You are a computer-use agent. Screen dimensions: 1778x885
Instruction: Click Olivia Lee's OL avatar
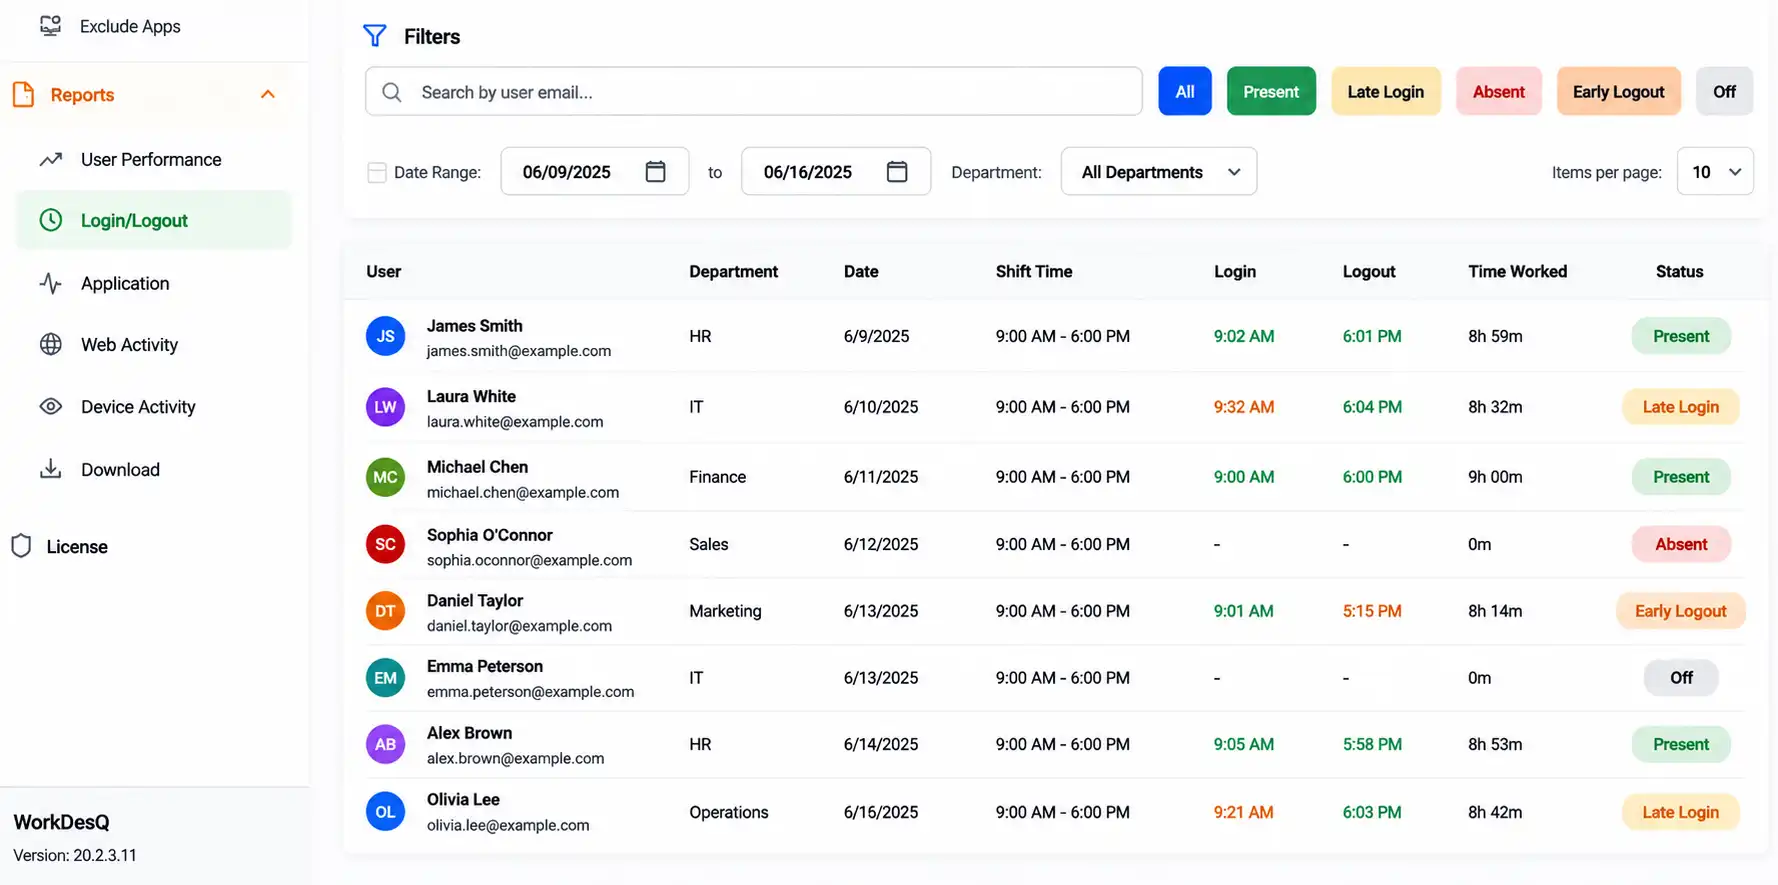tap(386, 812)
